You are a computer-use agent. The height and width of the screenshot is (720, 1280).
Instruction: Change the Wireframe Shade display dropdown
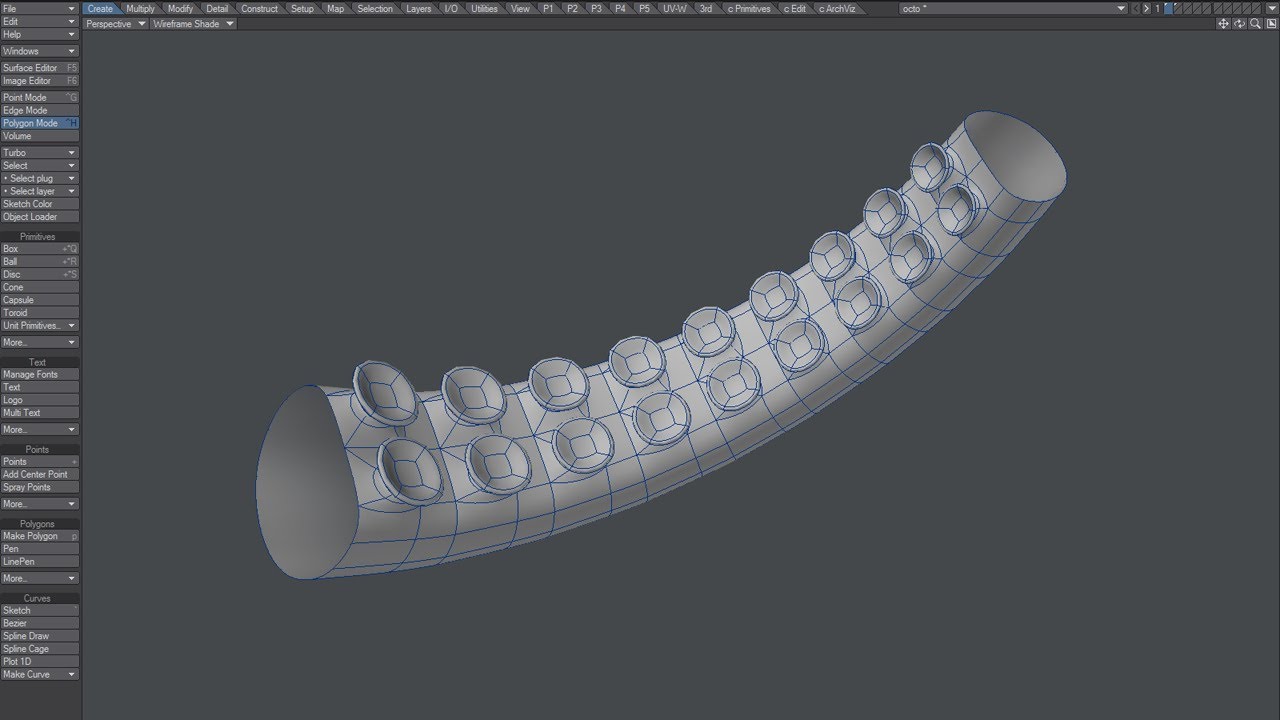click(x=193, y=24)
